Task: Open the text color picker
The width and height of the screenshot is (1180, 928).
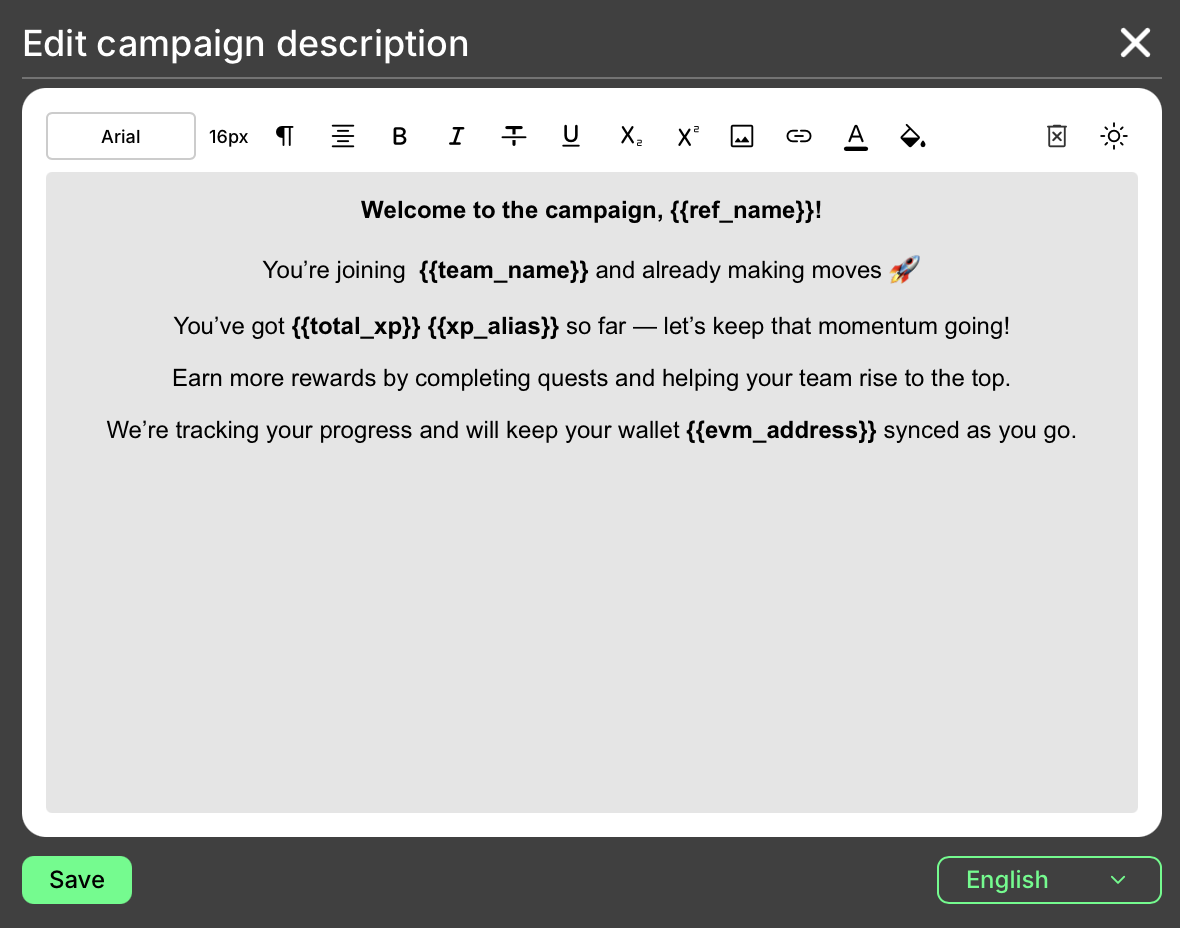Action: [856, 137]
